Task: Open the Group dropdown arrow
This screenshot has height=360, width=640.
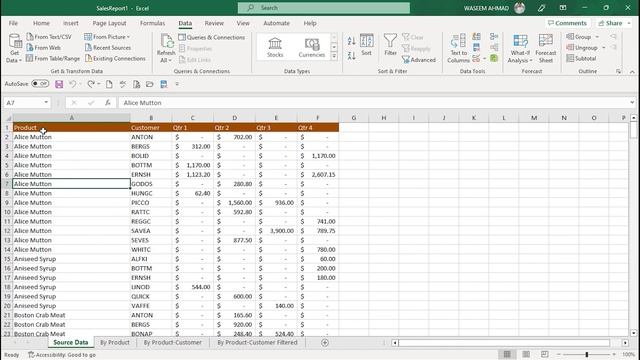Action: (597, 37)
